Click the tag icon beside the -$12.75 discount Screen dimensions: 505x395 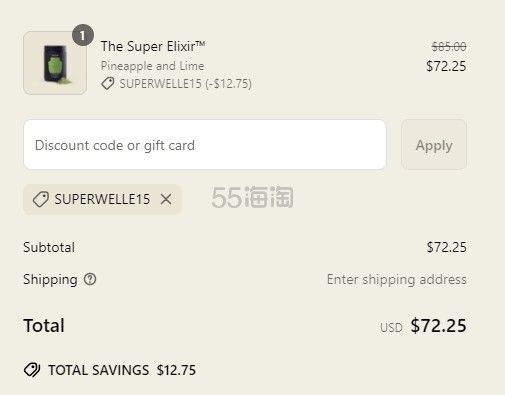[108, 83]
